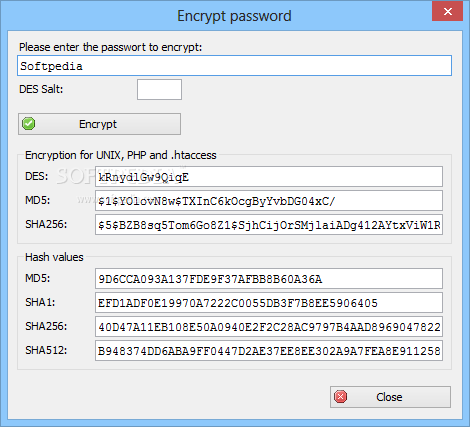The height and width of the screenshot is (427, 470).
Task: Click the green checkmark icon on Encrypt
Action: pos(29,124)
